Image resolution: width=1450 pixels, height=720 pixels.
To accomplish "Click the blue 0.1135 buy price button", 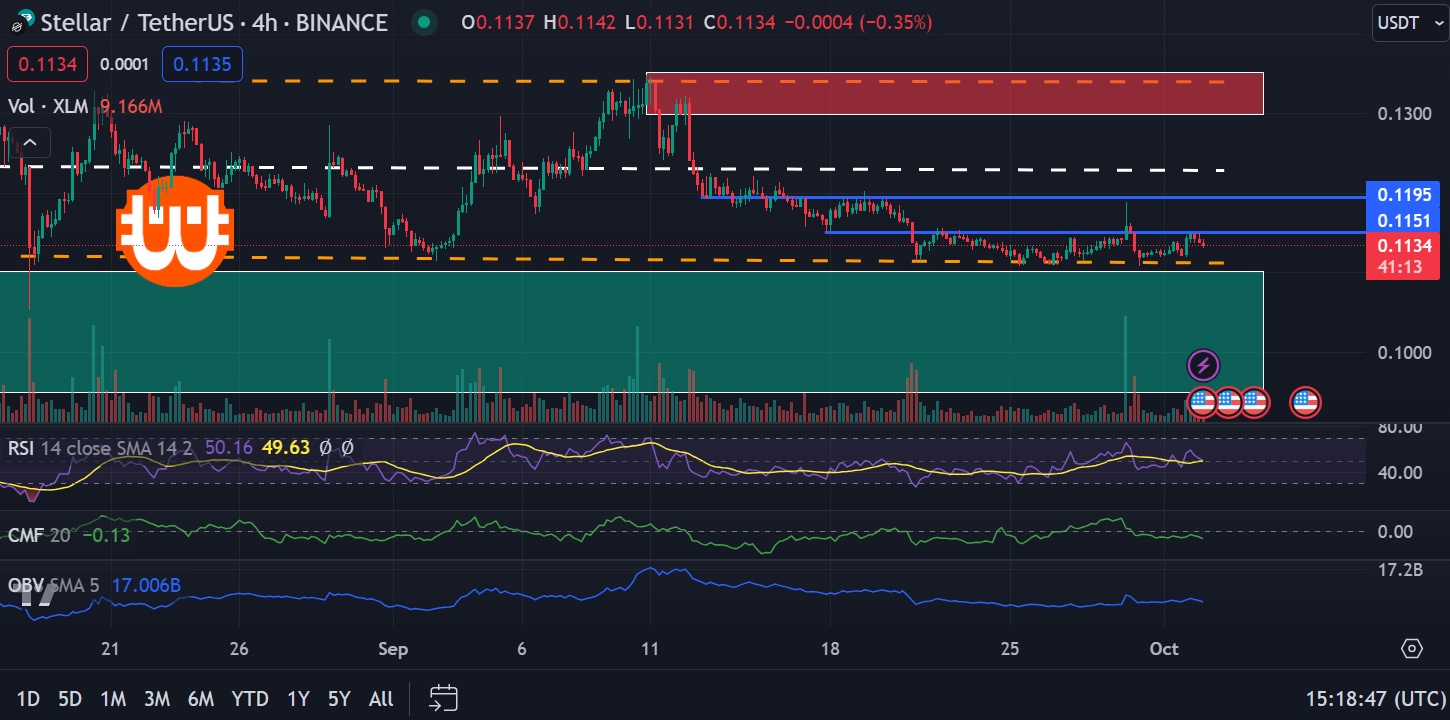I will point(202,65).
